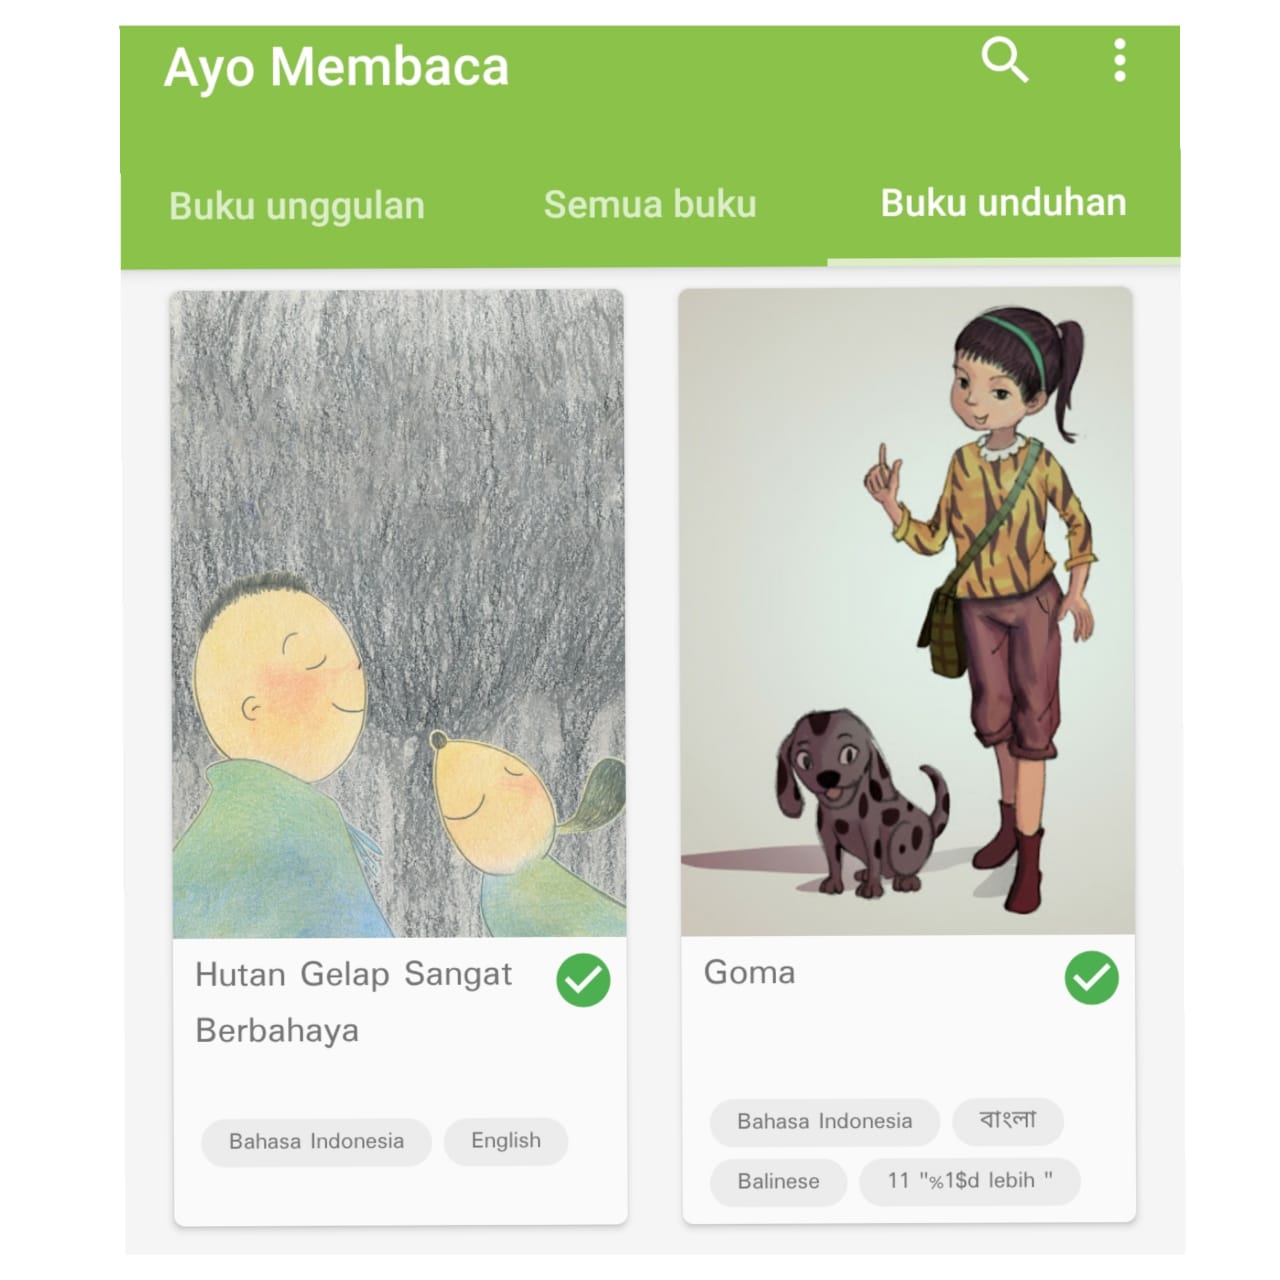Open the three-dot overflow menu

click(x=1120, y=61)
